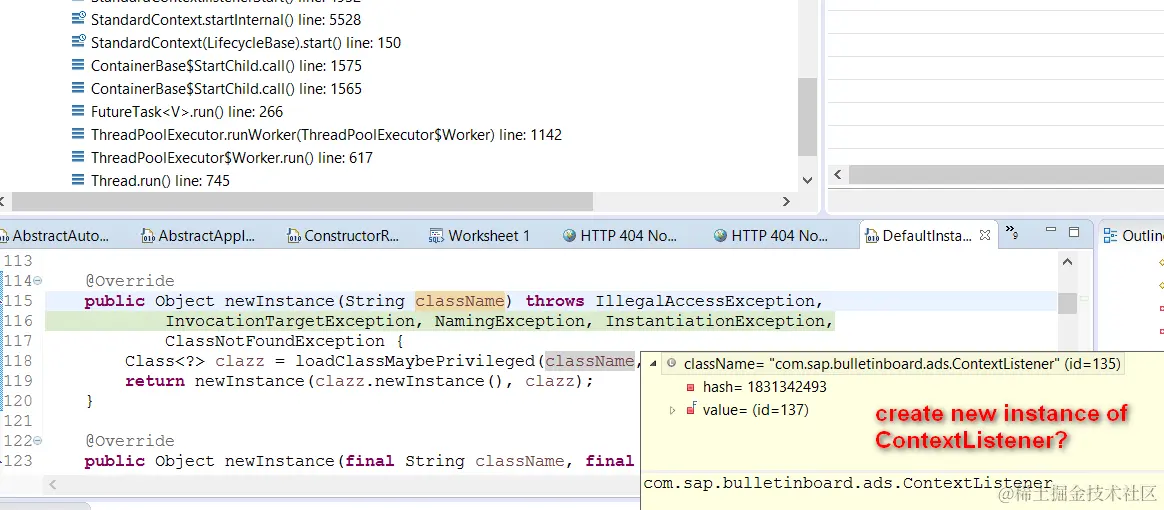Click the @Override annotation on line 114

[130, 281]
